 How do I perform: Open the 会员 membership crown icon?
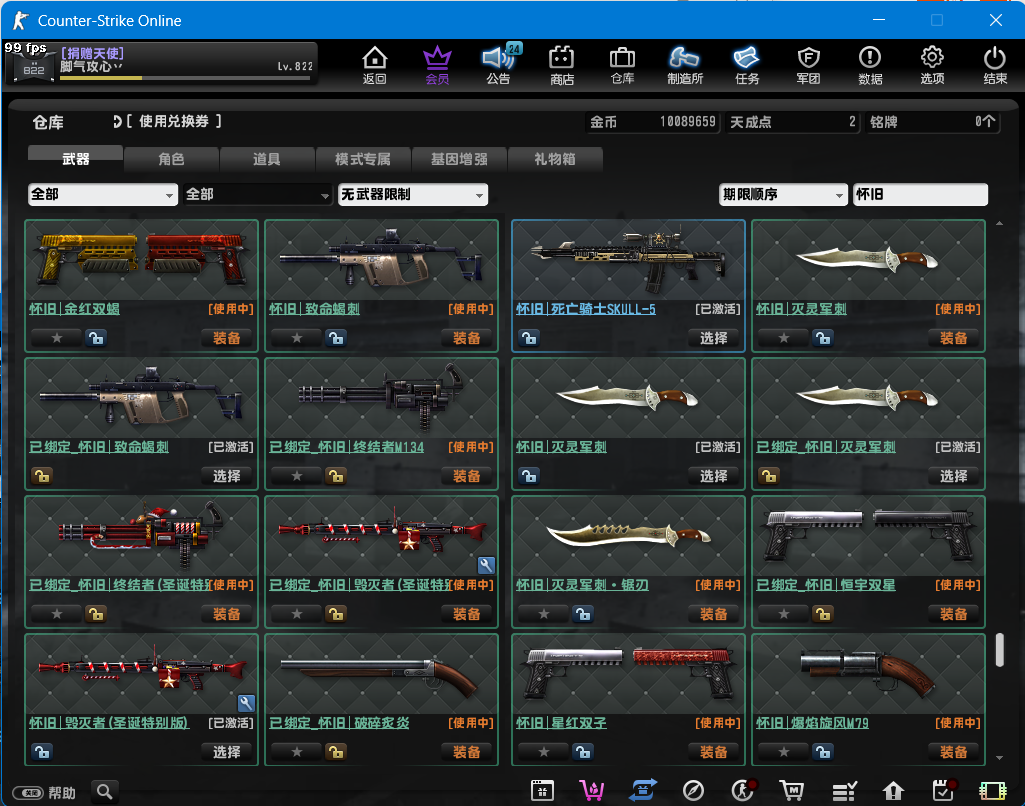437,65
